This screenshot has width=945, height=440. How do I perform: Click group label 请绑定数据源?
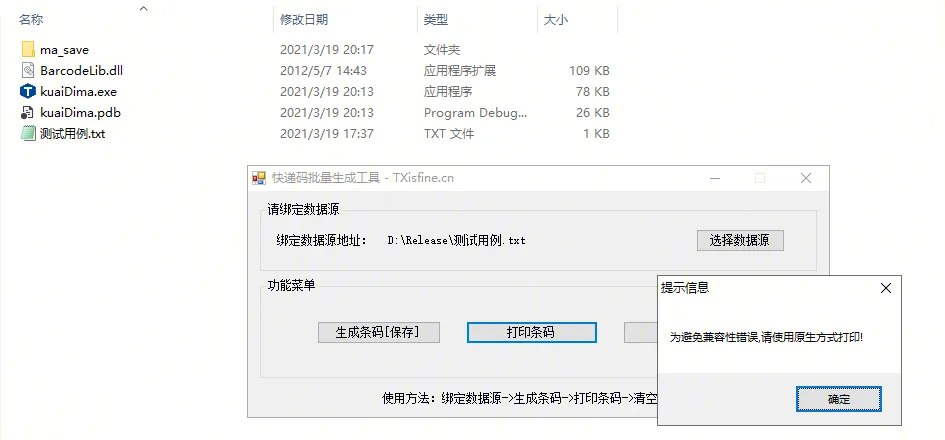(303, 210)
